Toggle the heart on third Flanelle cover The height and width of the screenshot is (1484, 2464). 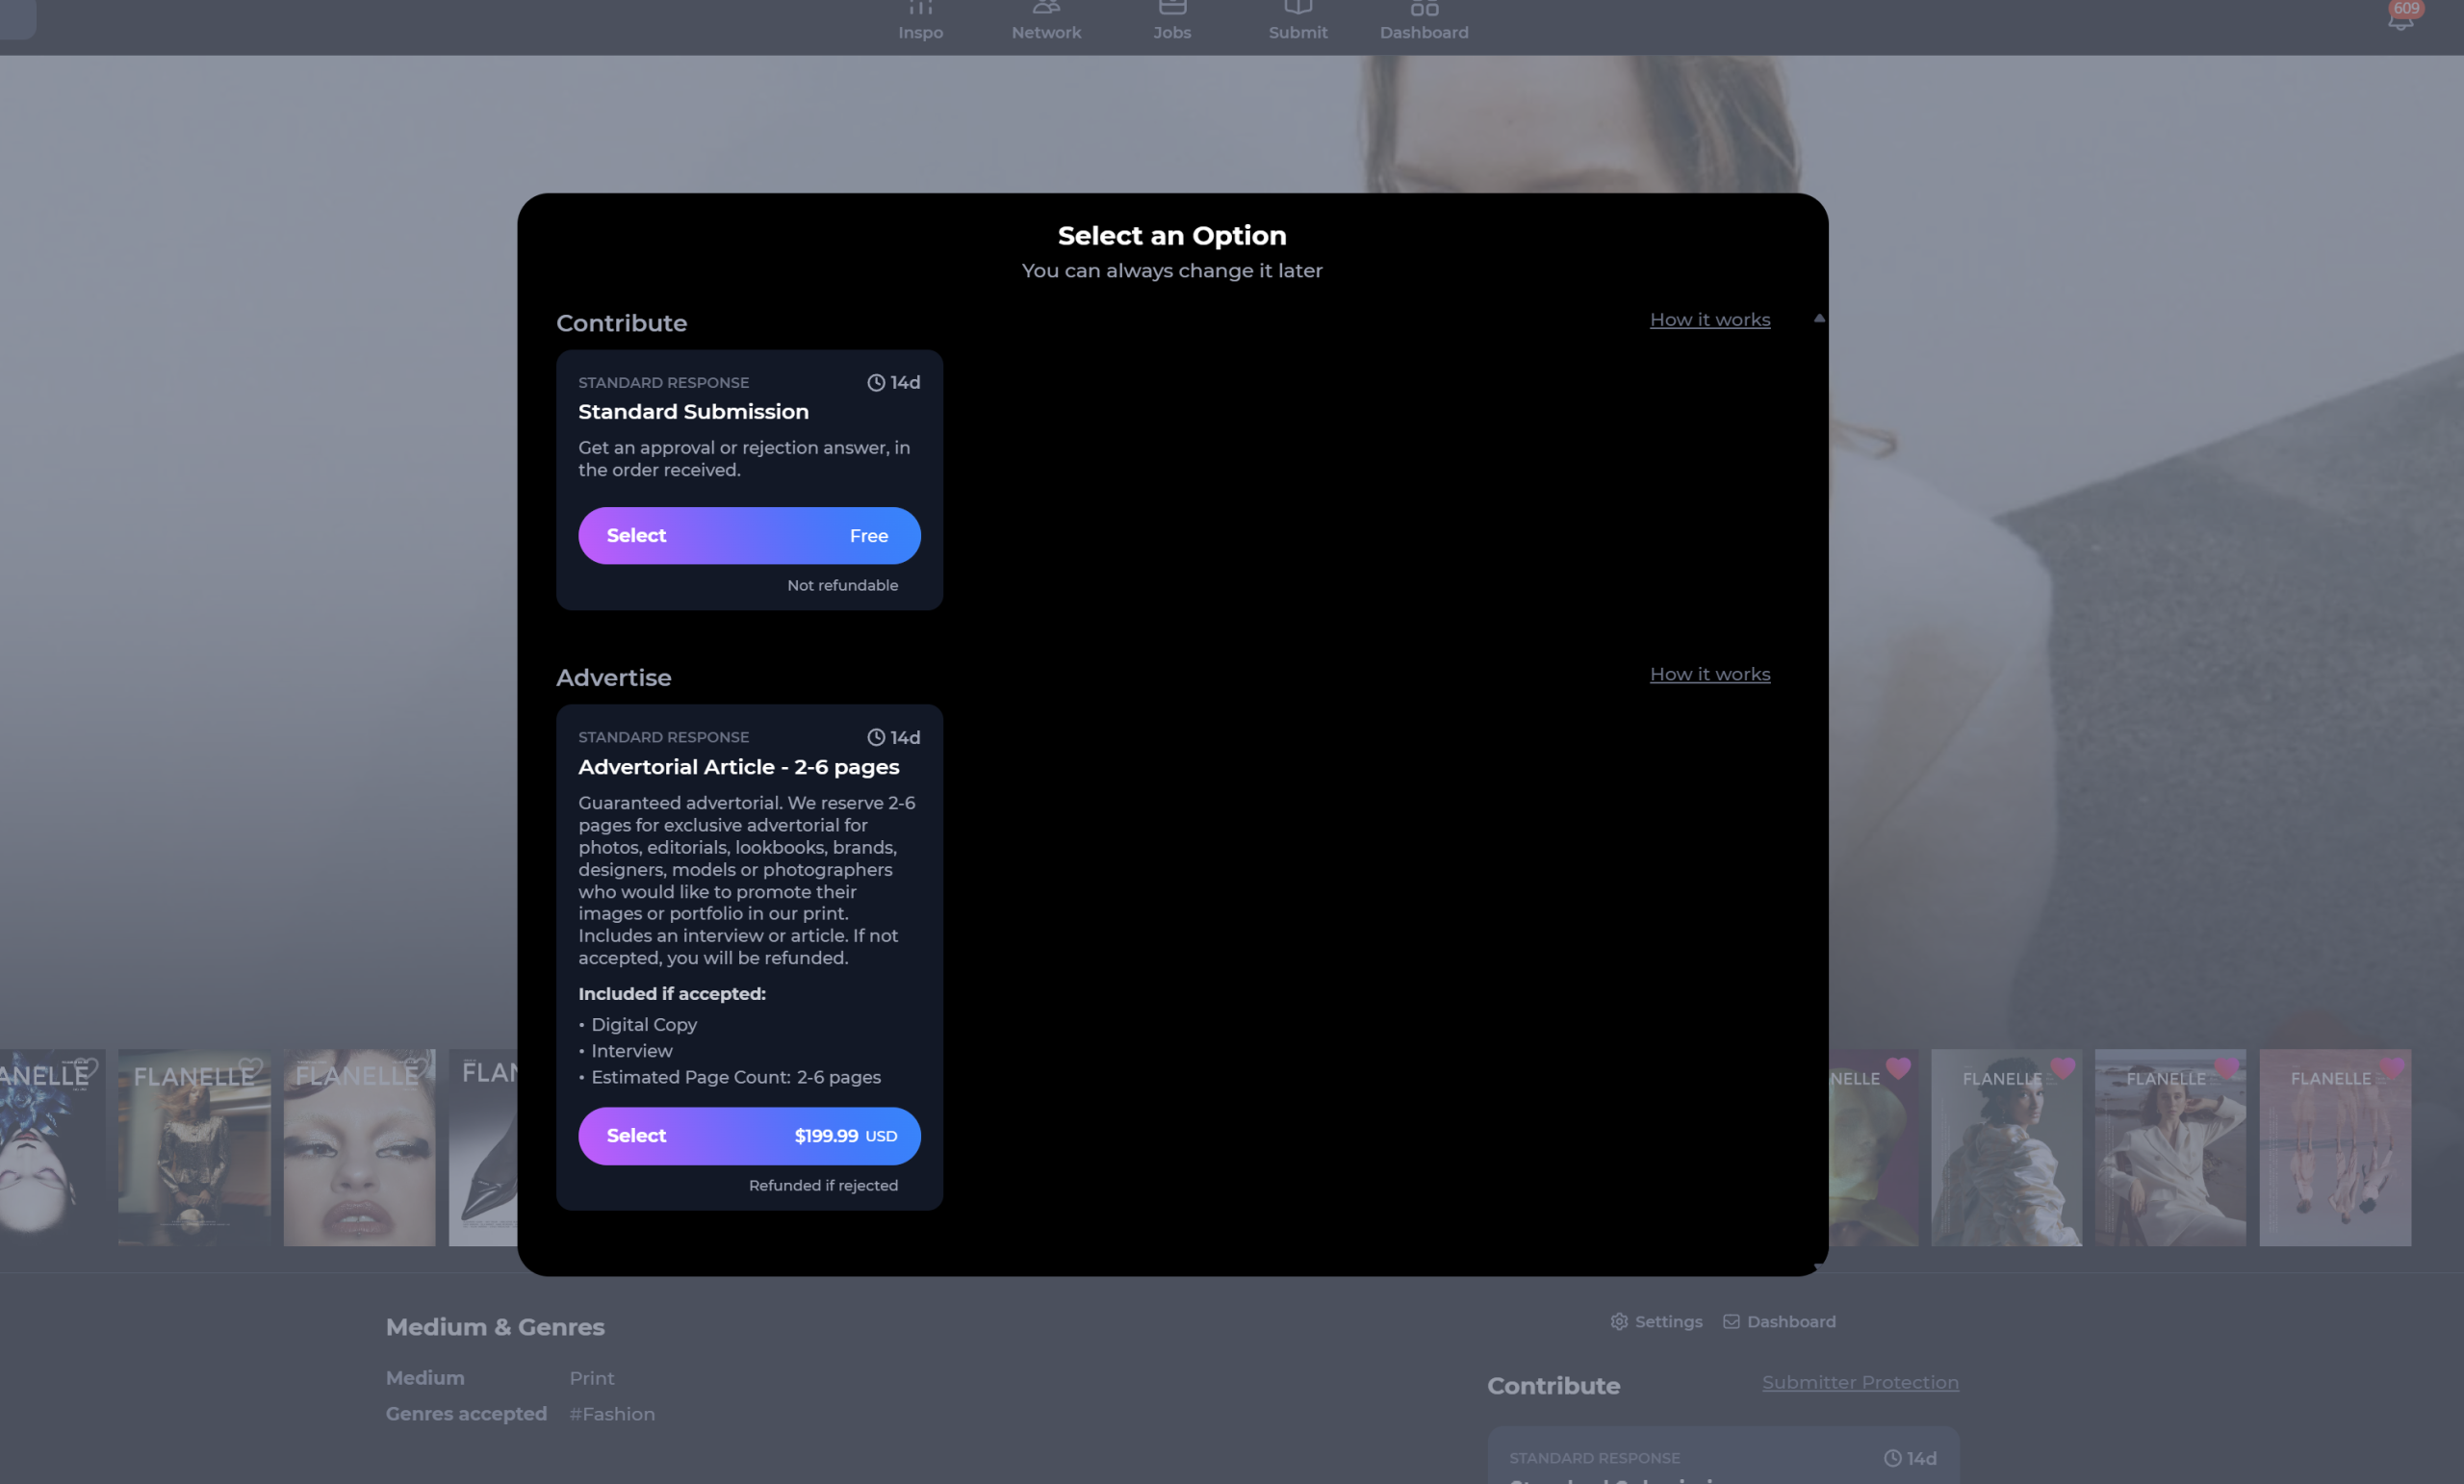click(x=415, y=1068)
